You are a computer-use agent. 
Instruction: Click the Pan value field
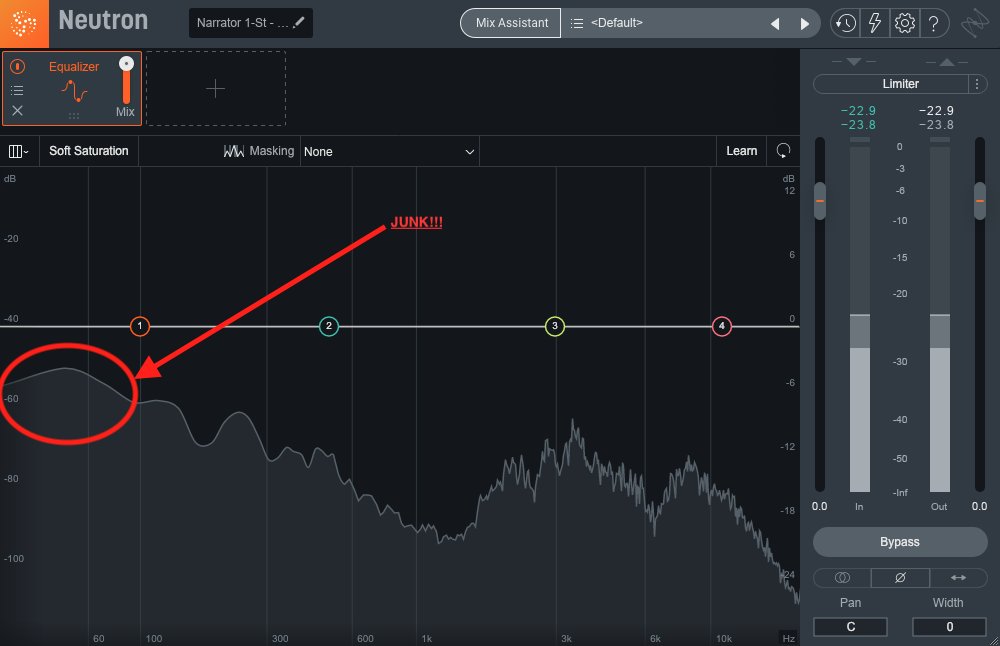pyautogui.click(x=850, y=627)
